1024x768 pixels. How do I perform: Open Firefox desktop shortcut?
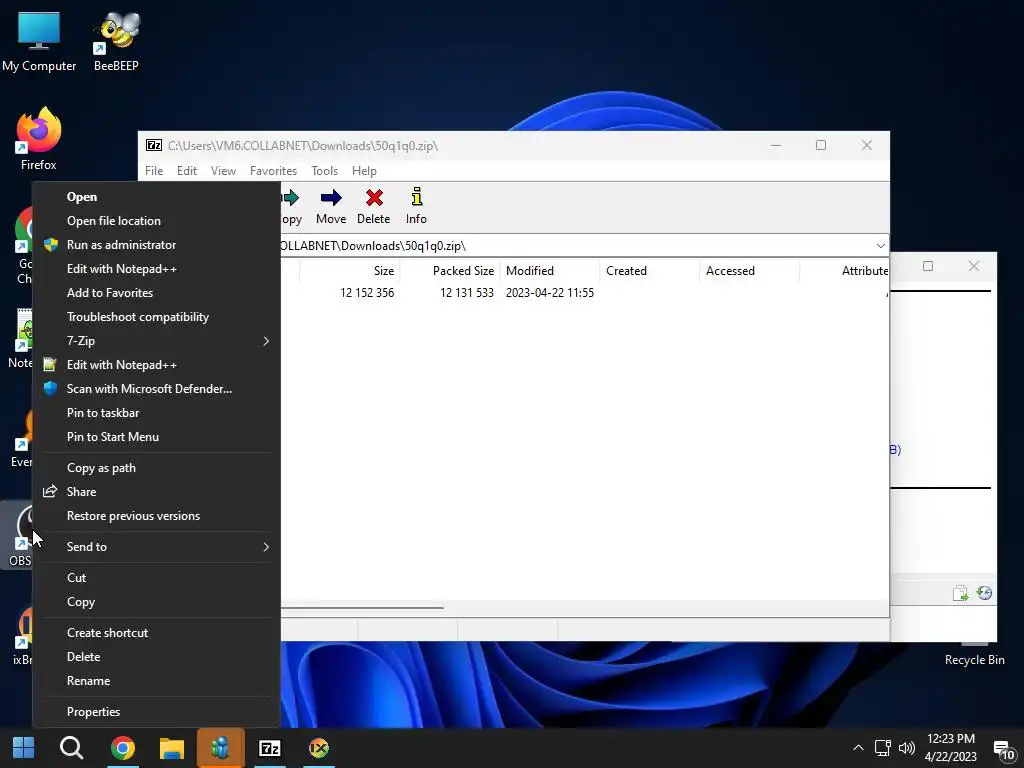(39, 140)
